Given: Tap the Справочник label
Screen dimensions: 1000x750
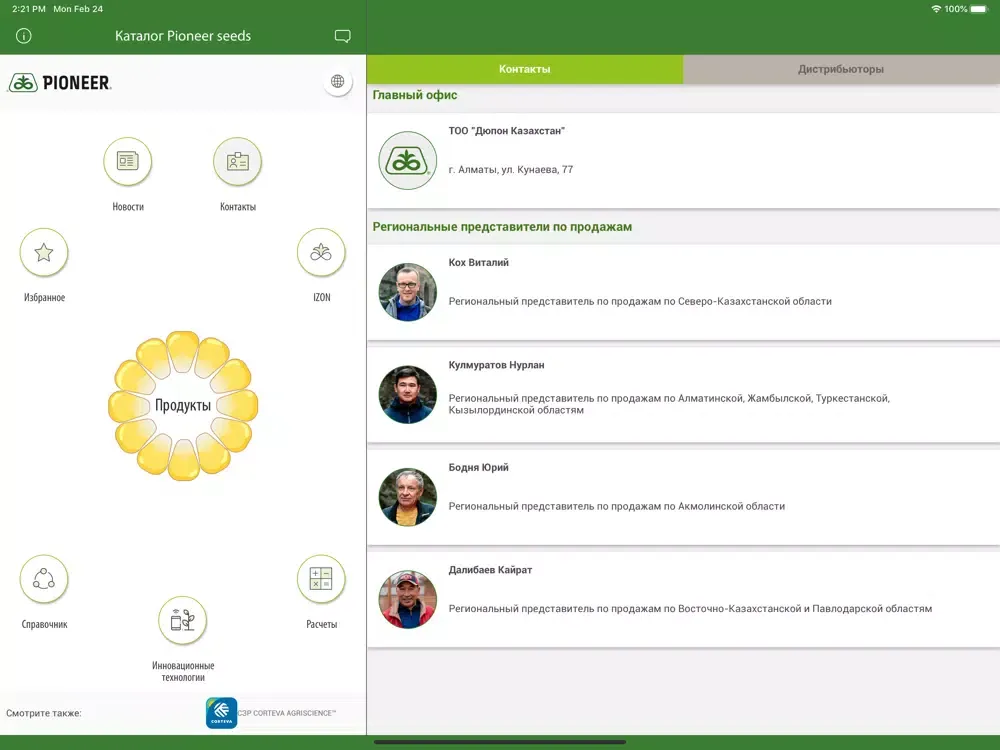Looking at the screenshot, I should [x=44, y=624].
